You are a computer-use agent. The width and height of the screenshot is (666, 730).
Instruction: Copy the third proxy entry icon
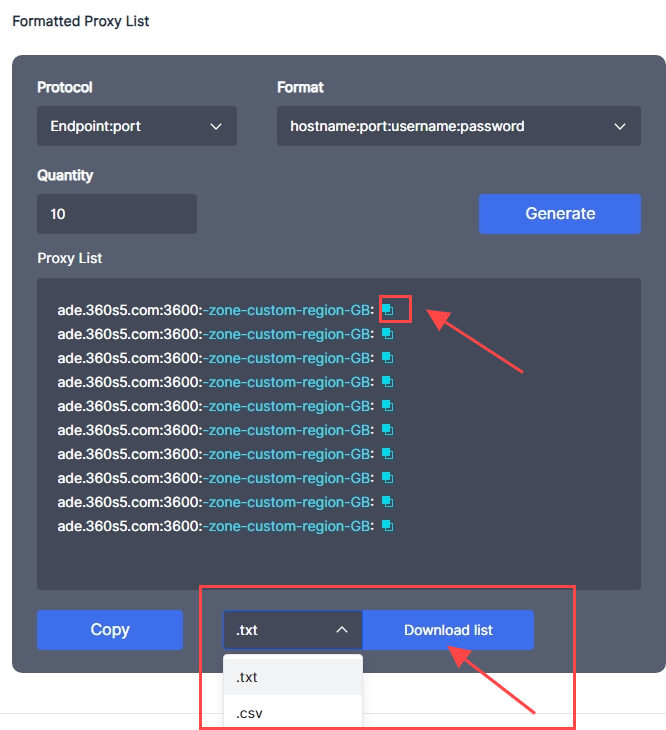click(x=388, y=358)
